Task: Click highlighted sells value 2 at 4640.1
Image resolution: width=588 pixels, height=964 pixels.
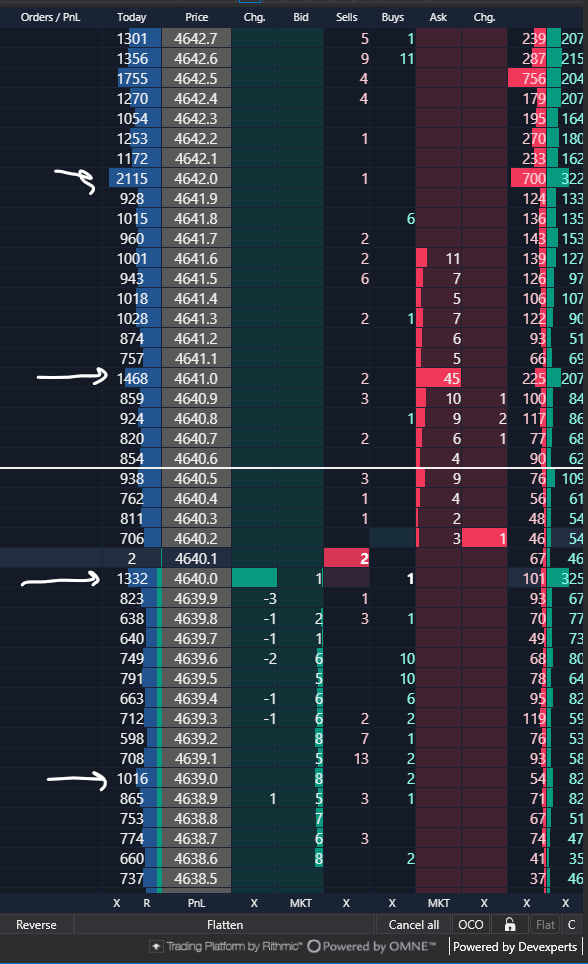Action: tap(346, 558)
